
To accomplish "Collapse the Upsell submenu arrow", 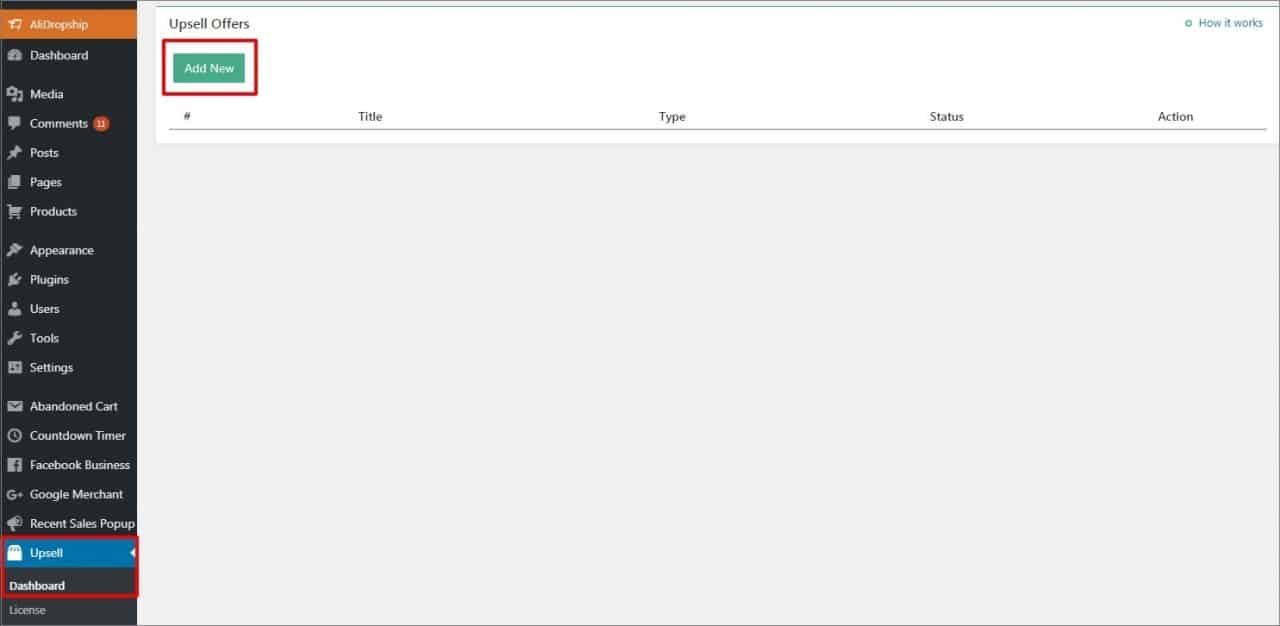I will pos(133,553).
